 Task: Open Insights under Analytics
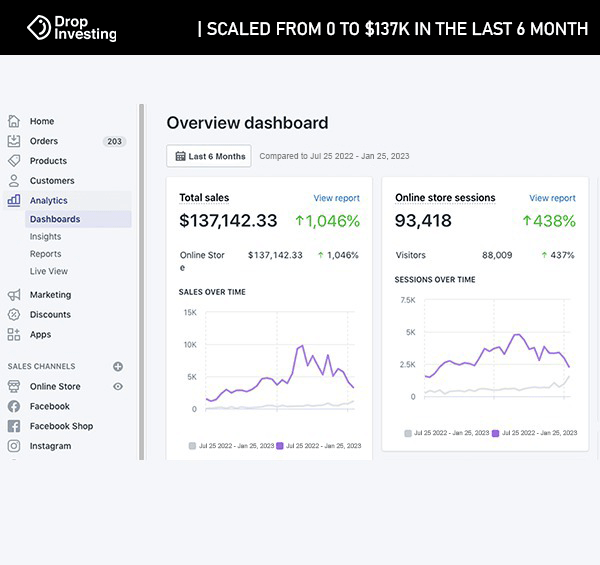tap(46, 237)
